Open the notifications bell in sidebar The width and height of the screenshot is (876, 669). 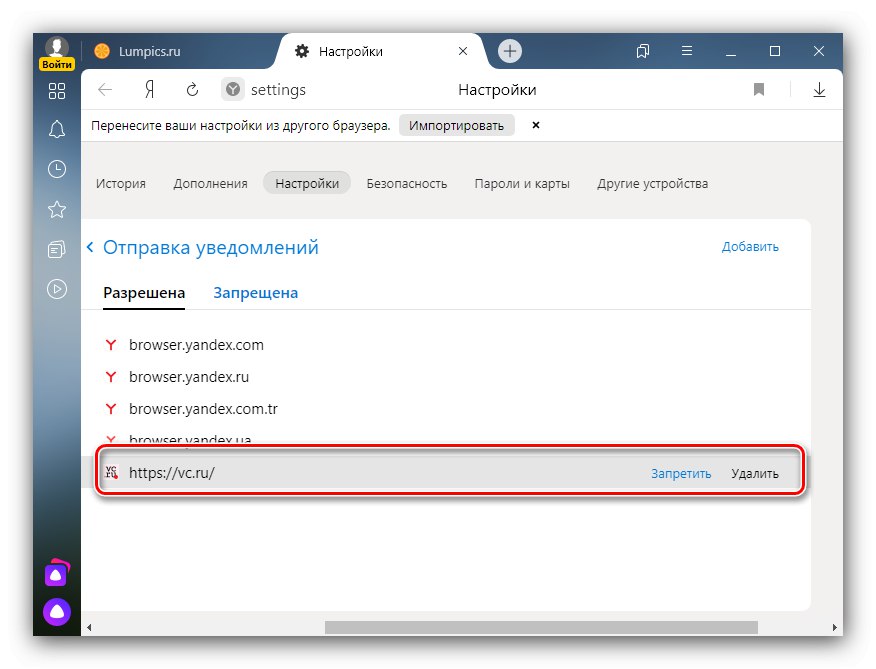click(56, 128)
